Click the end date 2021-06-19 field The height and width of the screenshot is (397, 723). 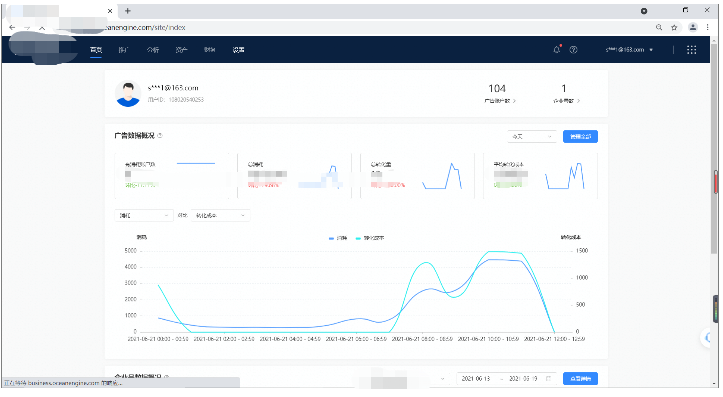pos(523,379)
